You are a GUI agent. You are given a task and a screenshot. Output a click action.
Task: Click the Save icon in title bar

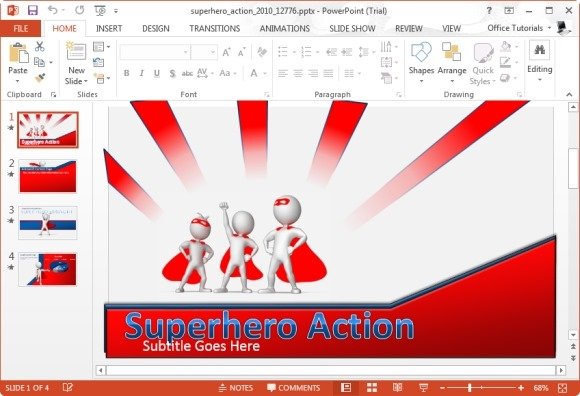(x=33, y=10)
